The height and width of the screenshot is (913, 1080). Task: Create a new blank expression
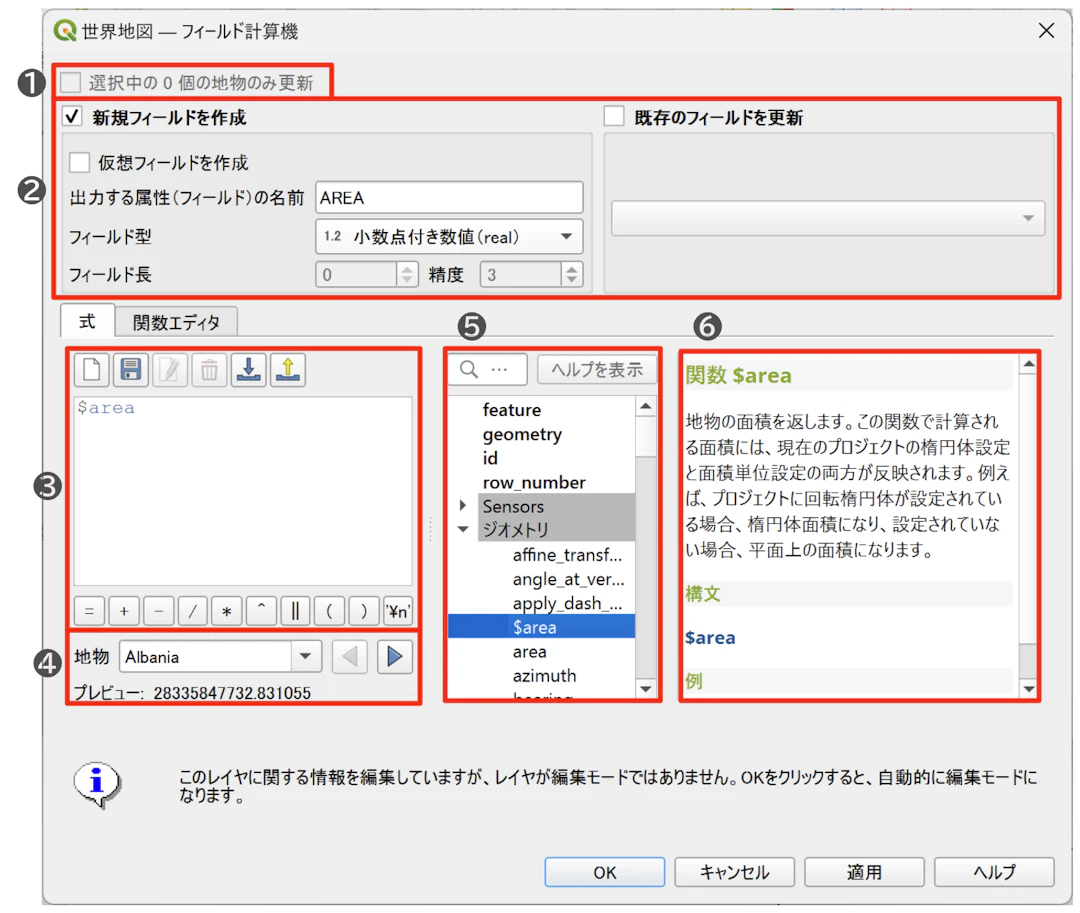[91, 370]
